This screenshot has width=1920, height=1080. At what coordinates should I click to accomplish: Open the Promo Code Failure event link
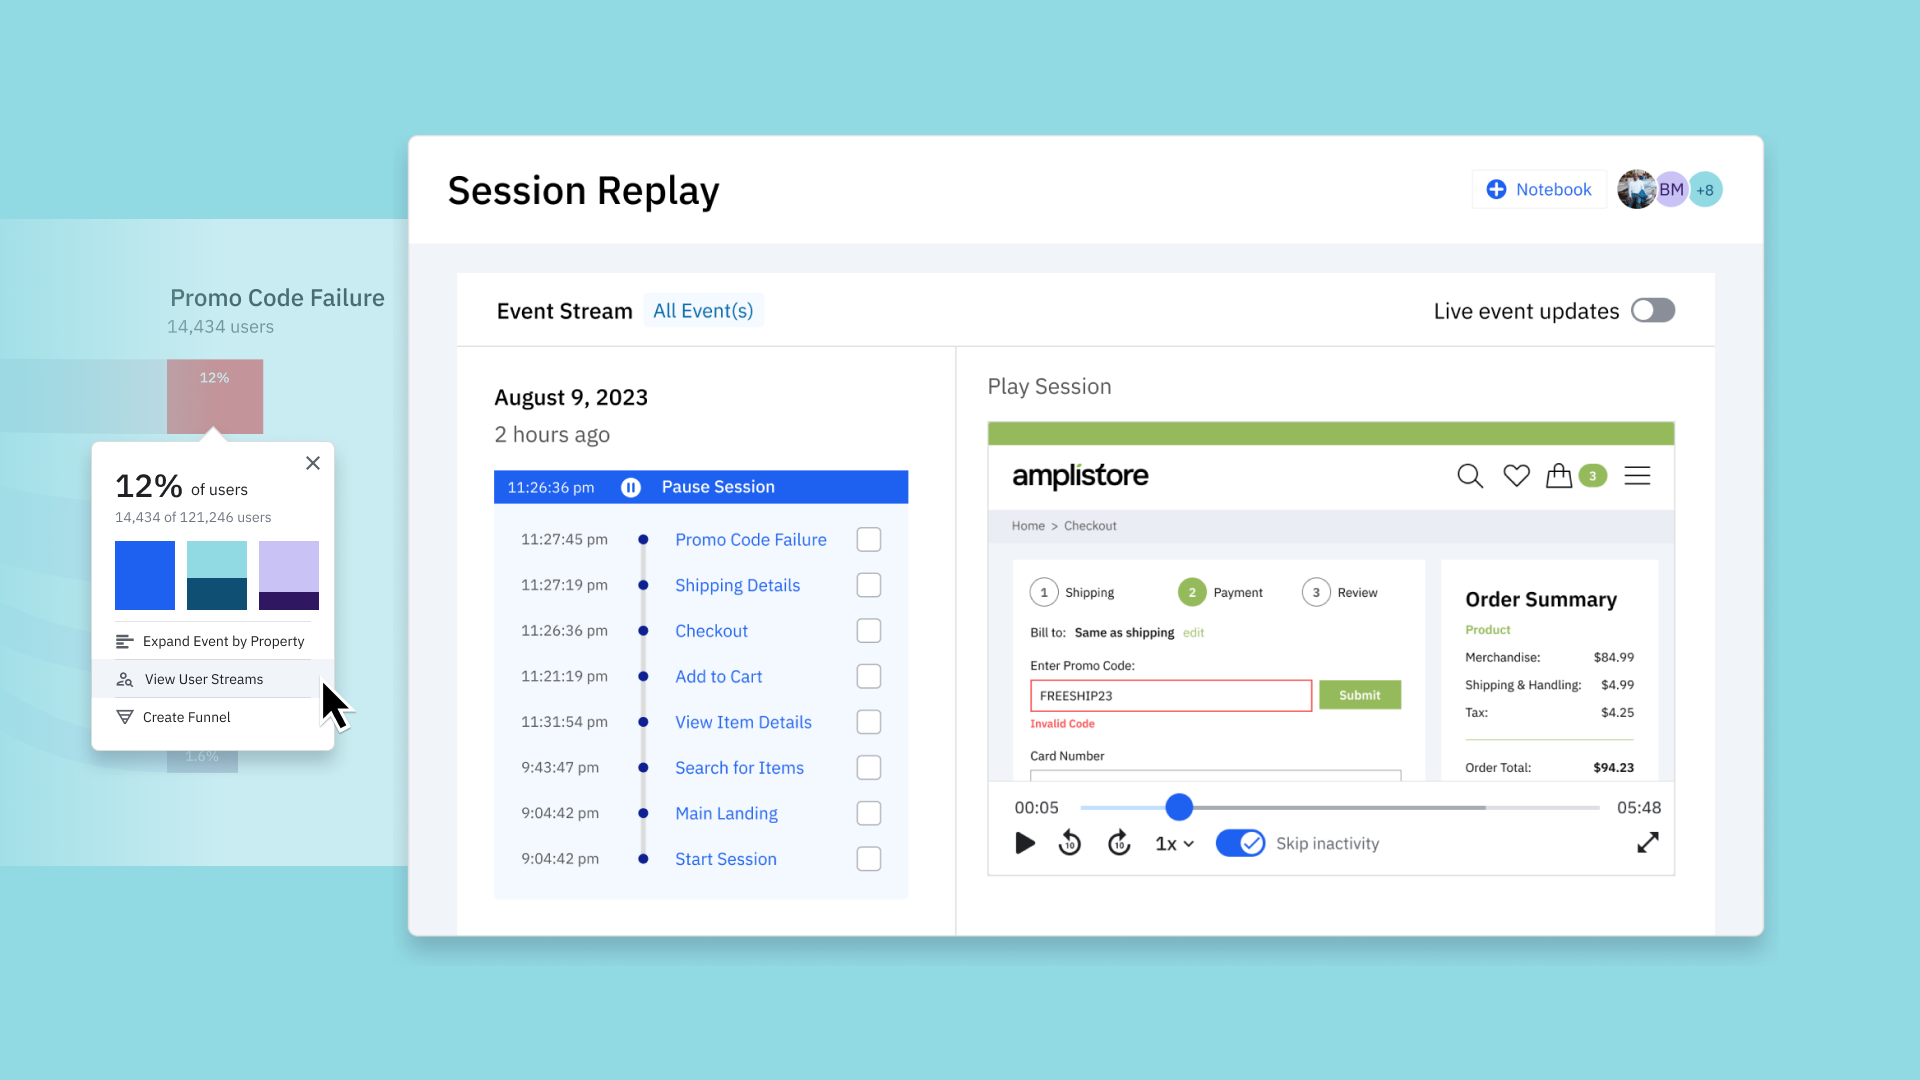tap(751, 539)
